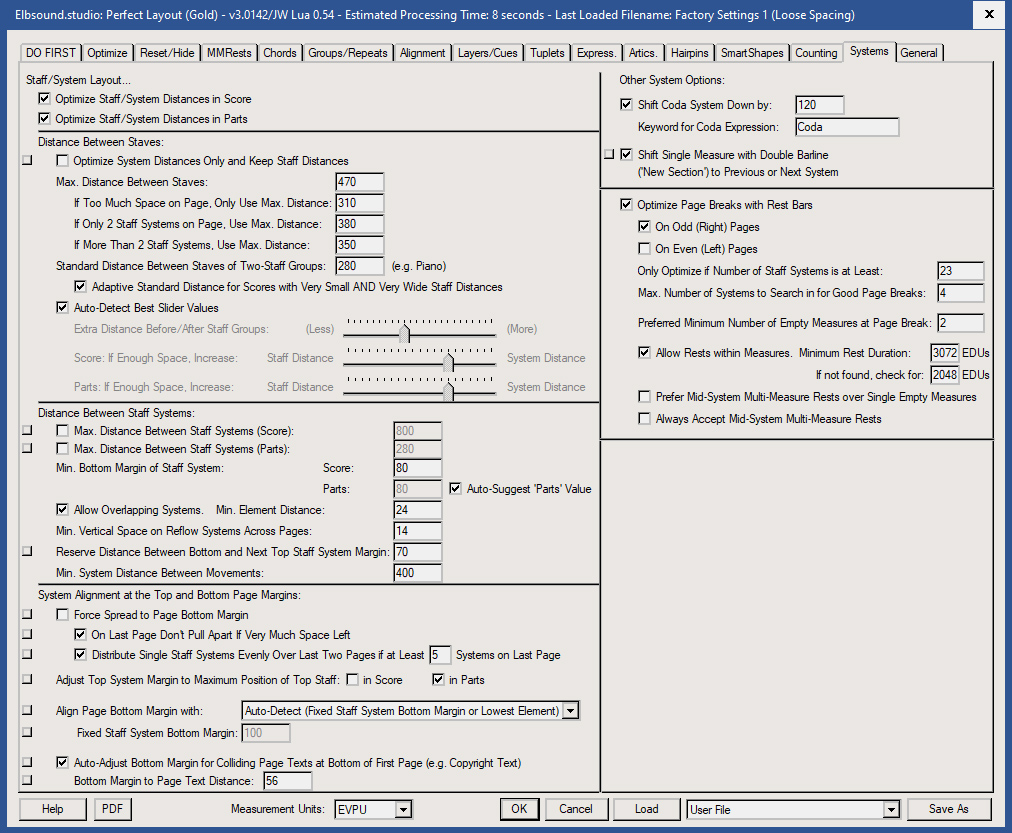Click the Save As button
Image resolution: width=1012 pixels, height=833 pixels.
pyautogui.click(x=948, y=809)
